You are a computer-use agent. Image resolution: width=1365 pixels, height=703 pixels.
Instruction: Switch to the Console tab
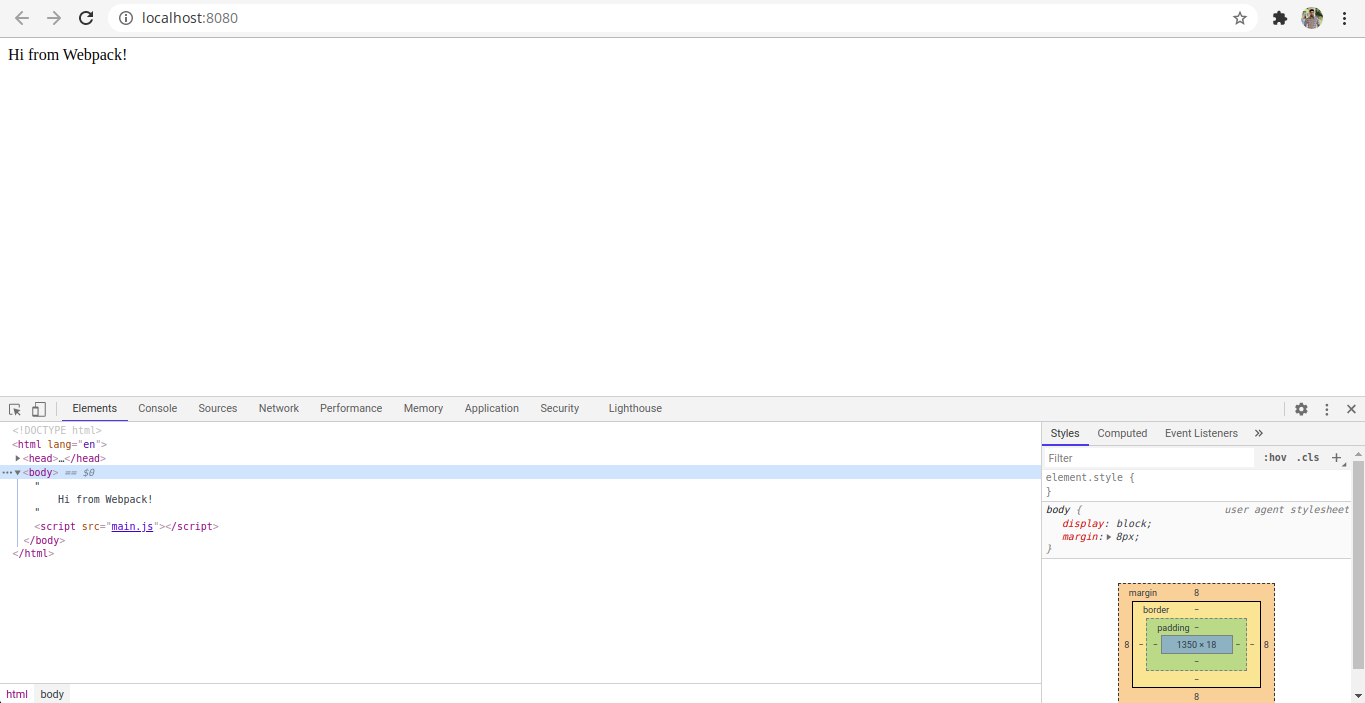(158, 408)
